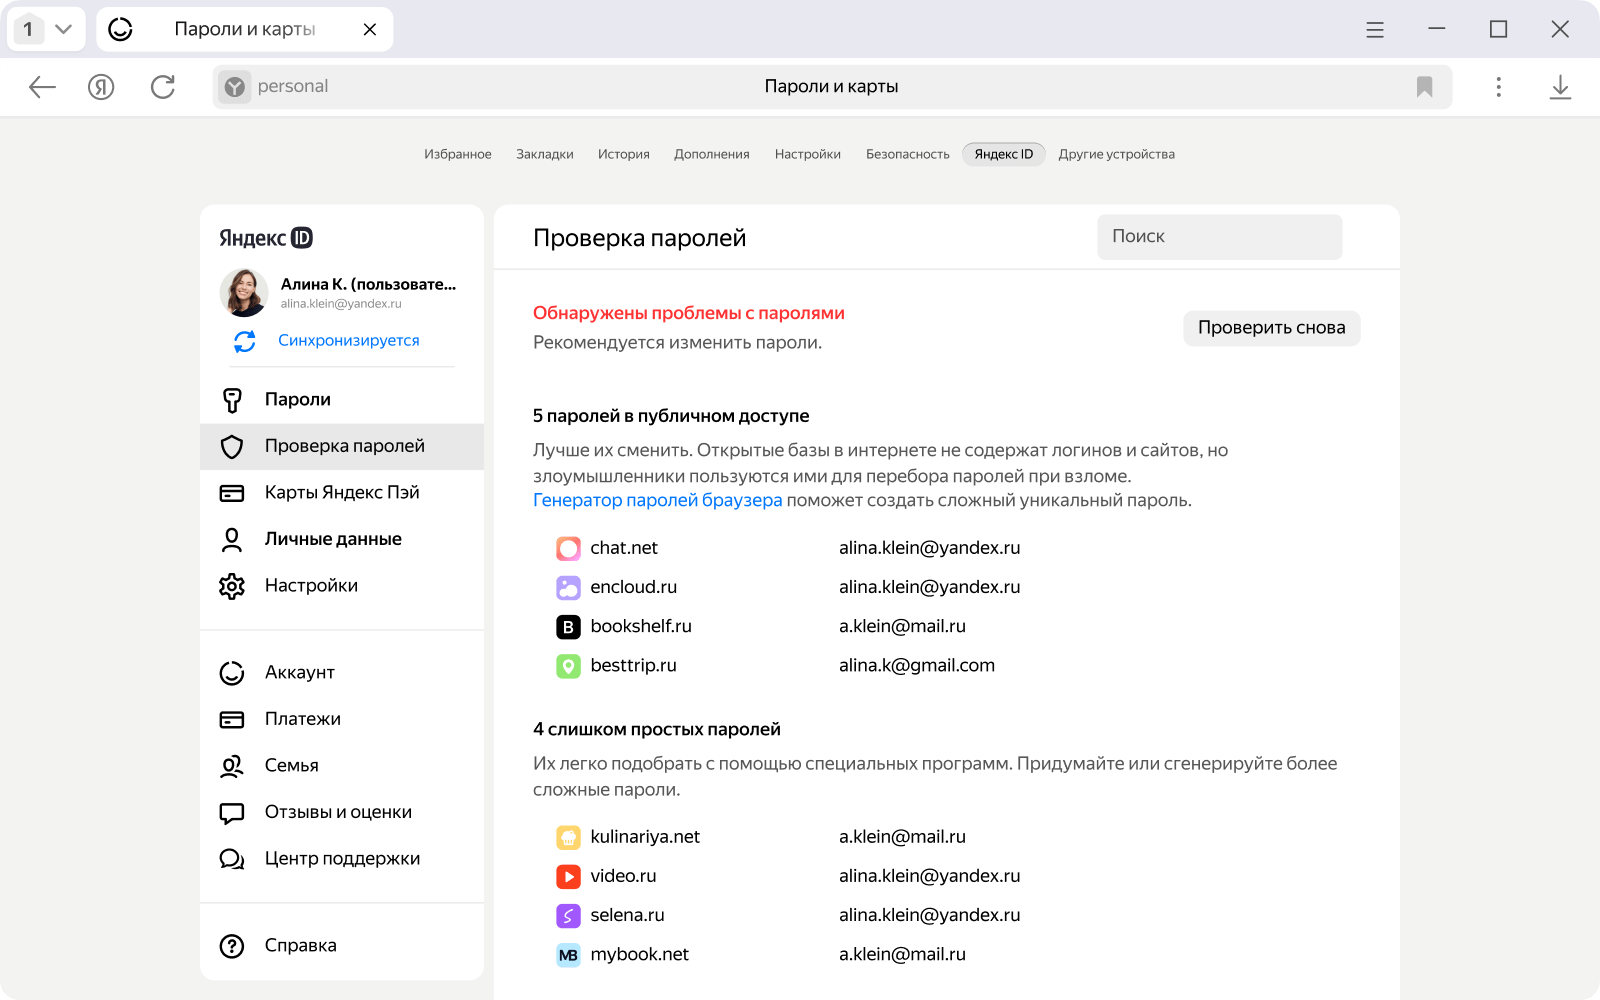
Task: Open sidebar Настройки with gear icon
Action: [x=342, y=586]
